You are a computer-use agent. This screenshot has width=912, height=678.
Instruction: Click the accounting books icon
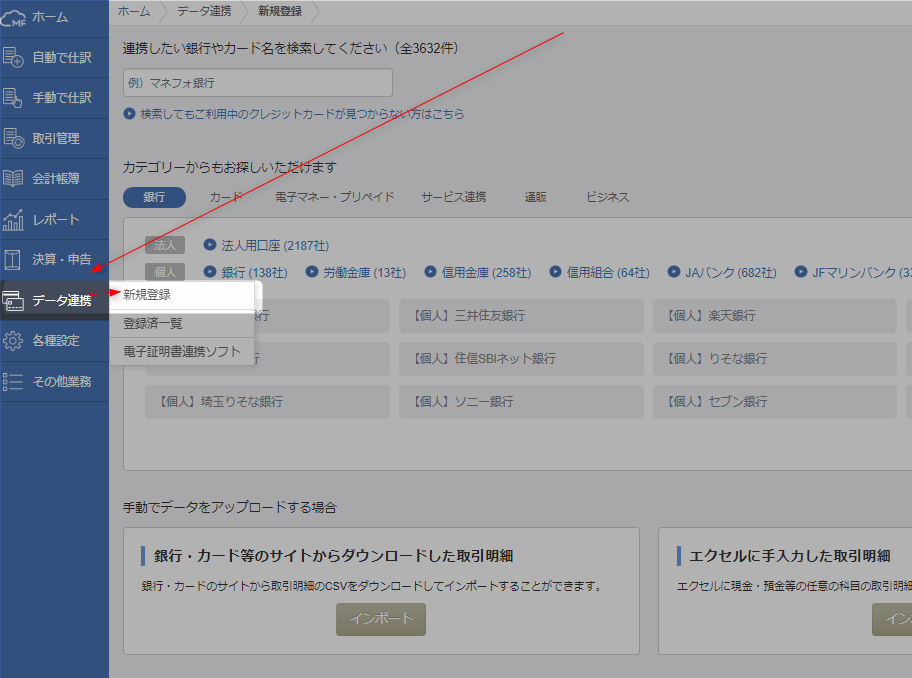14,179
